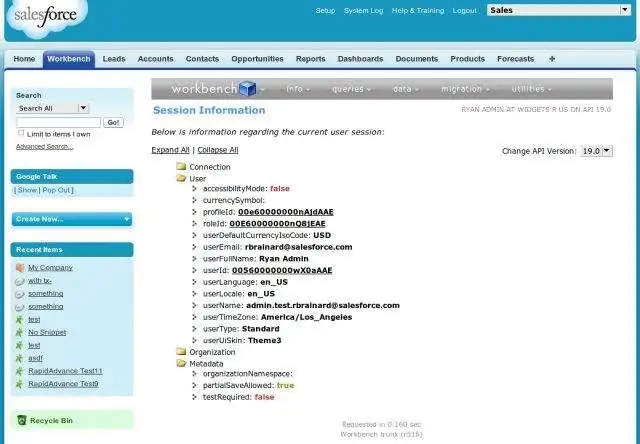Viewport: 640px width, 444px height.
Task: Click the icon beside RapidAdvance Test9
Action: pyautogui.click(x=19, y=384)
